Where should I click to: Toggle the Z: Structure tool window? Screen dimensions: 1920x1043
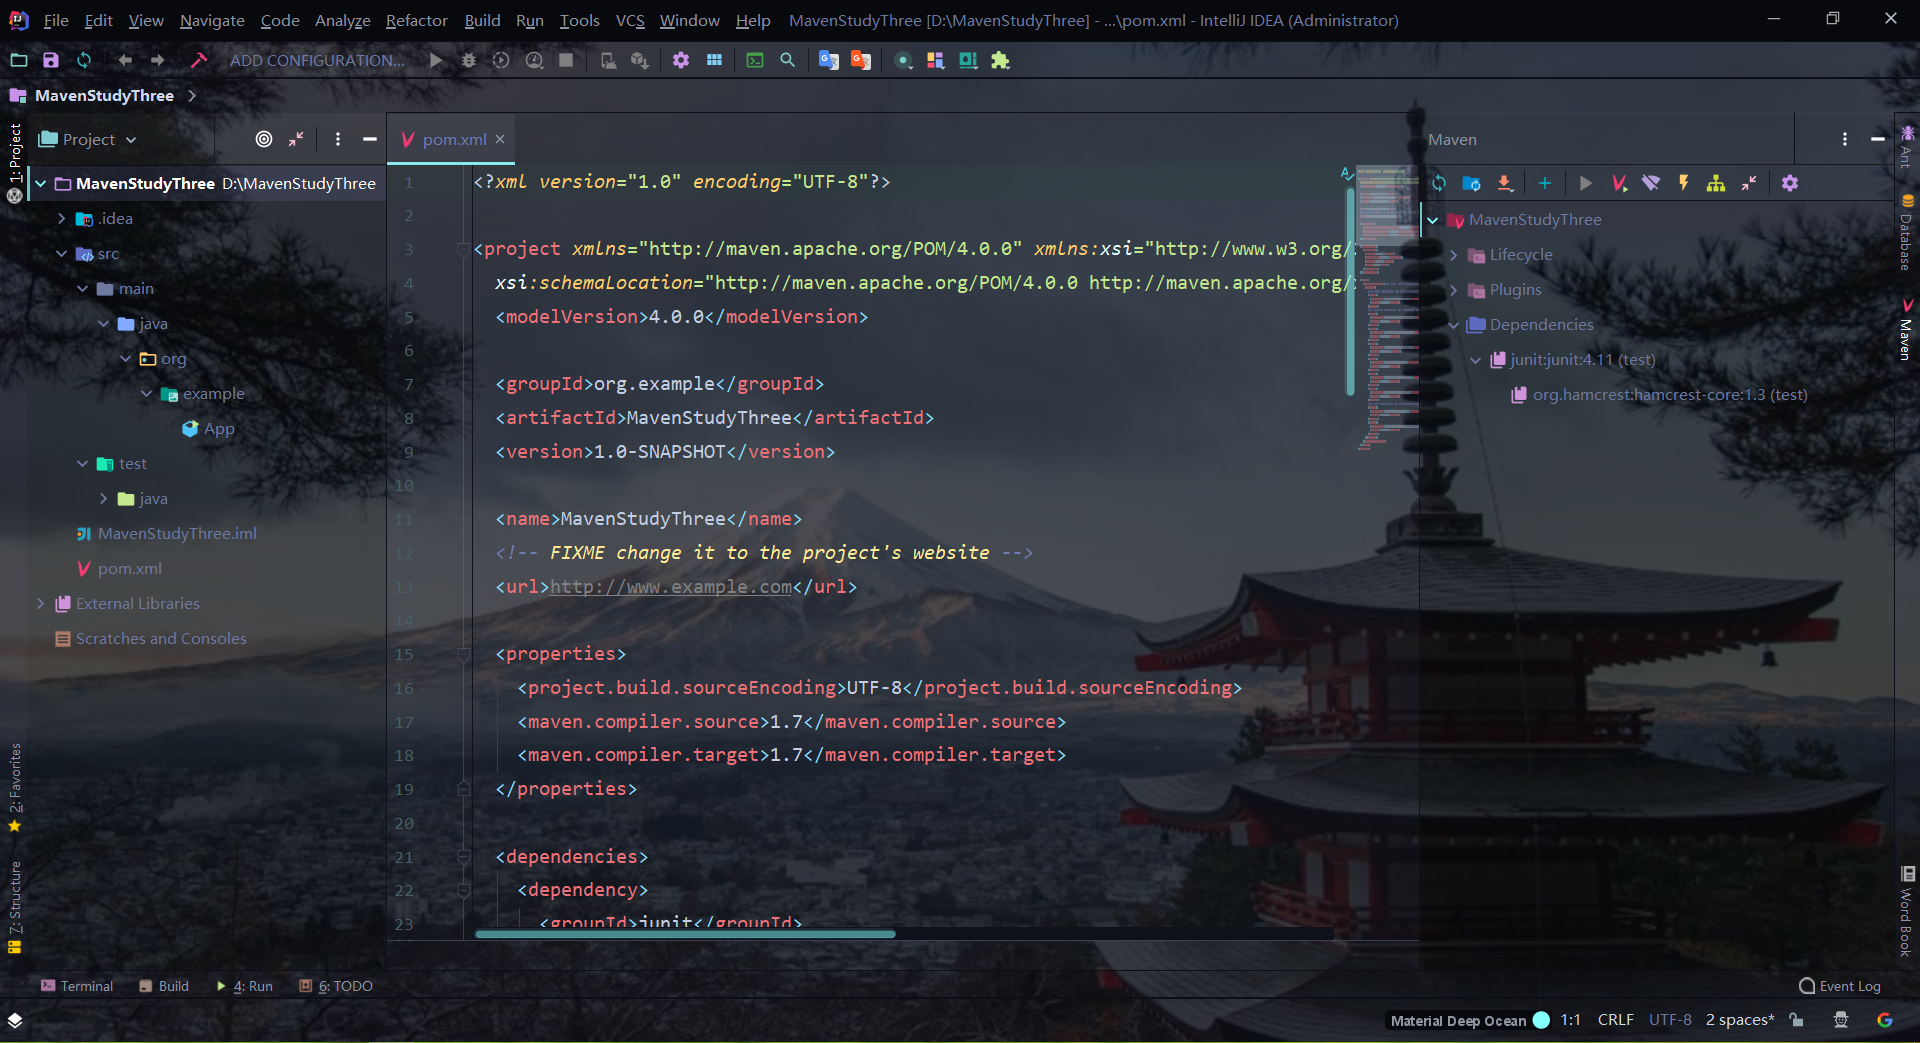(15, 907)
